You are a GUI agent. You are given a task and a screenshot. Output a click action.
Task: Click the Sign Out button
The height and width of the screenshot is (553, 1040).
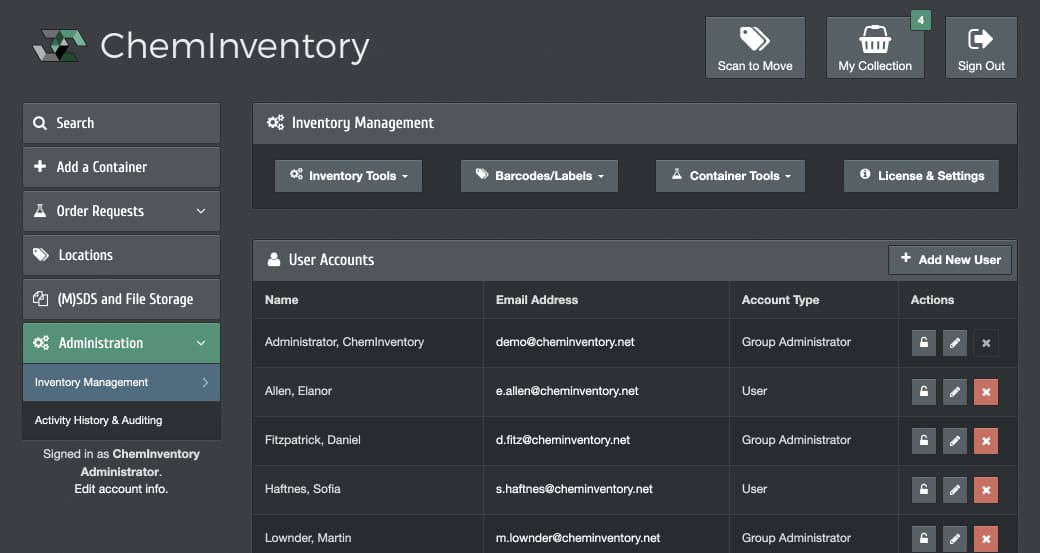tap(981, 48)
